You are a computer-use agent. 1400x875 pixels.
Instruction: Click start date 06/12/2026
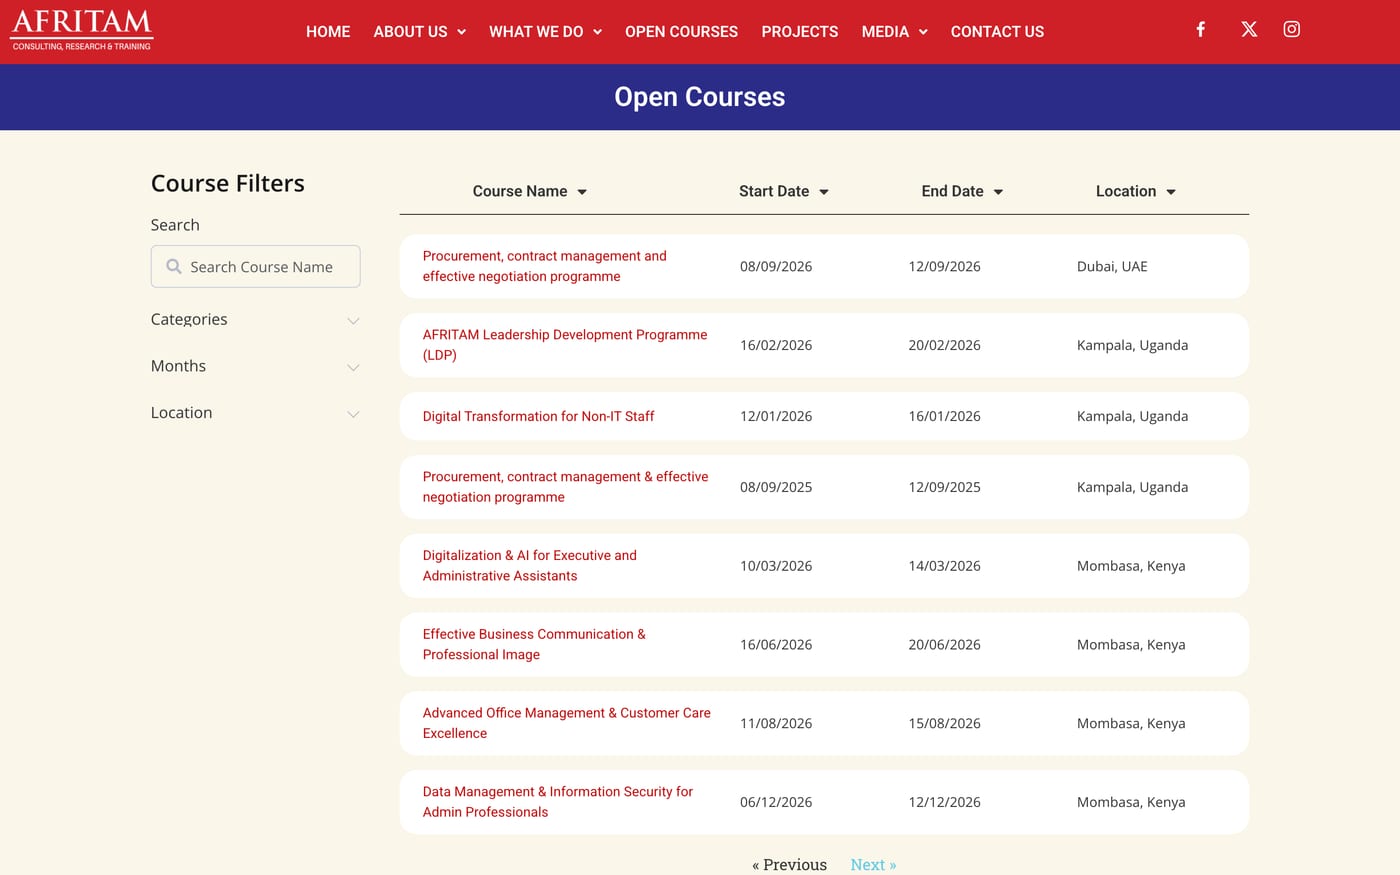pyautogui.click(x=776, y=802)
